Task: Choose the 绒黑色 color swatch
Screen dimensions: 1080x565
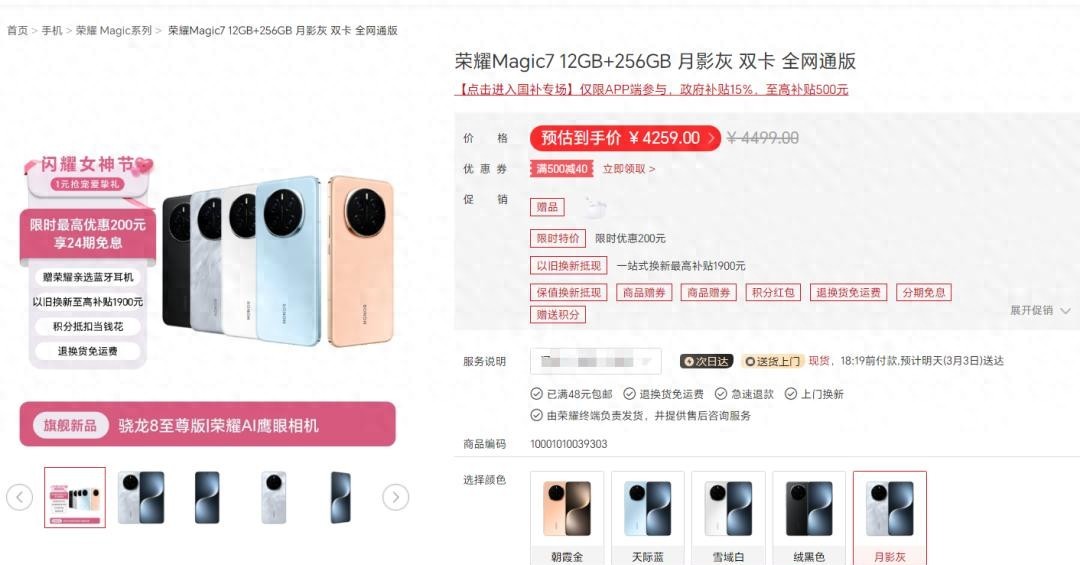Action: click(x=809, y=518)
